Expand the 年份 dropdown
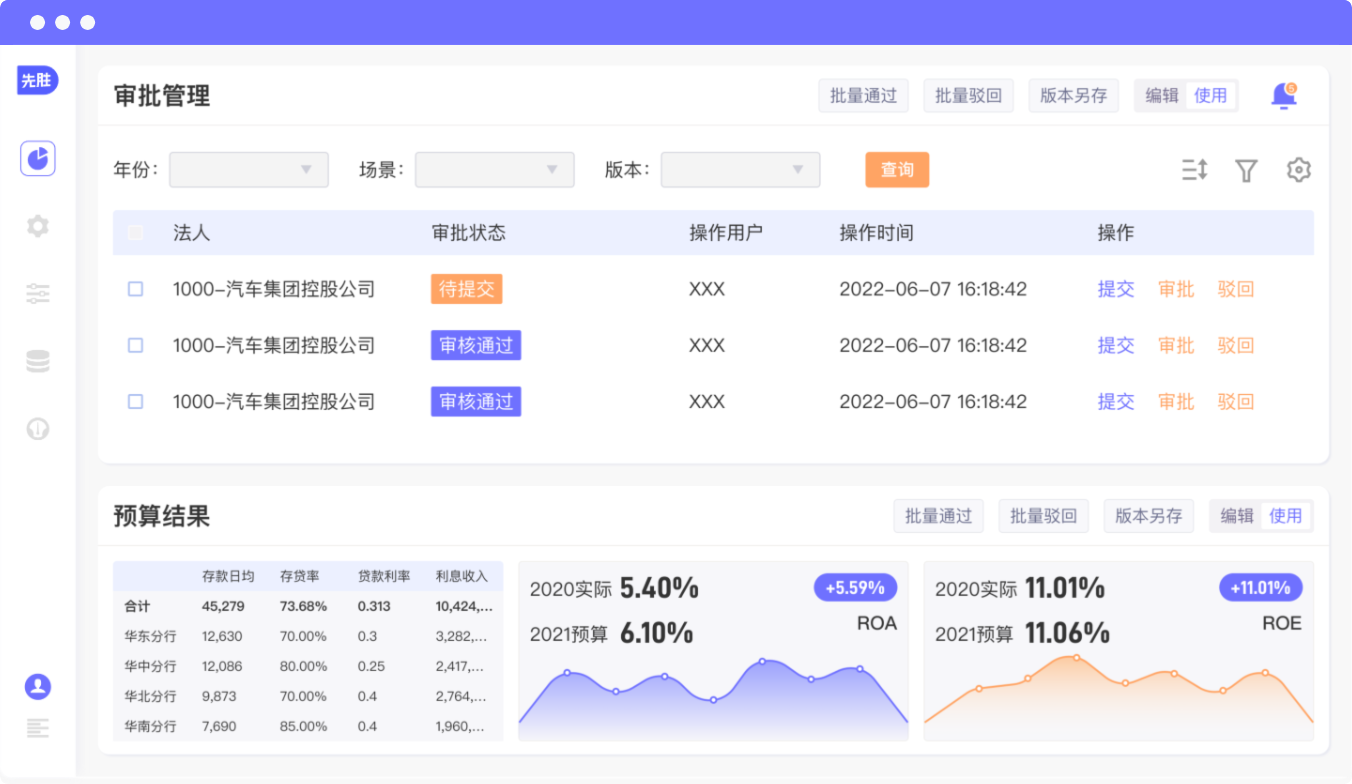The image size is (1352, 784). [249, 170]
